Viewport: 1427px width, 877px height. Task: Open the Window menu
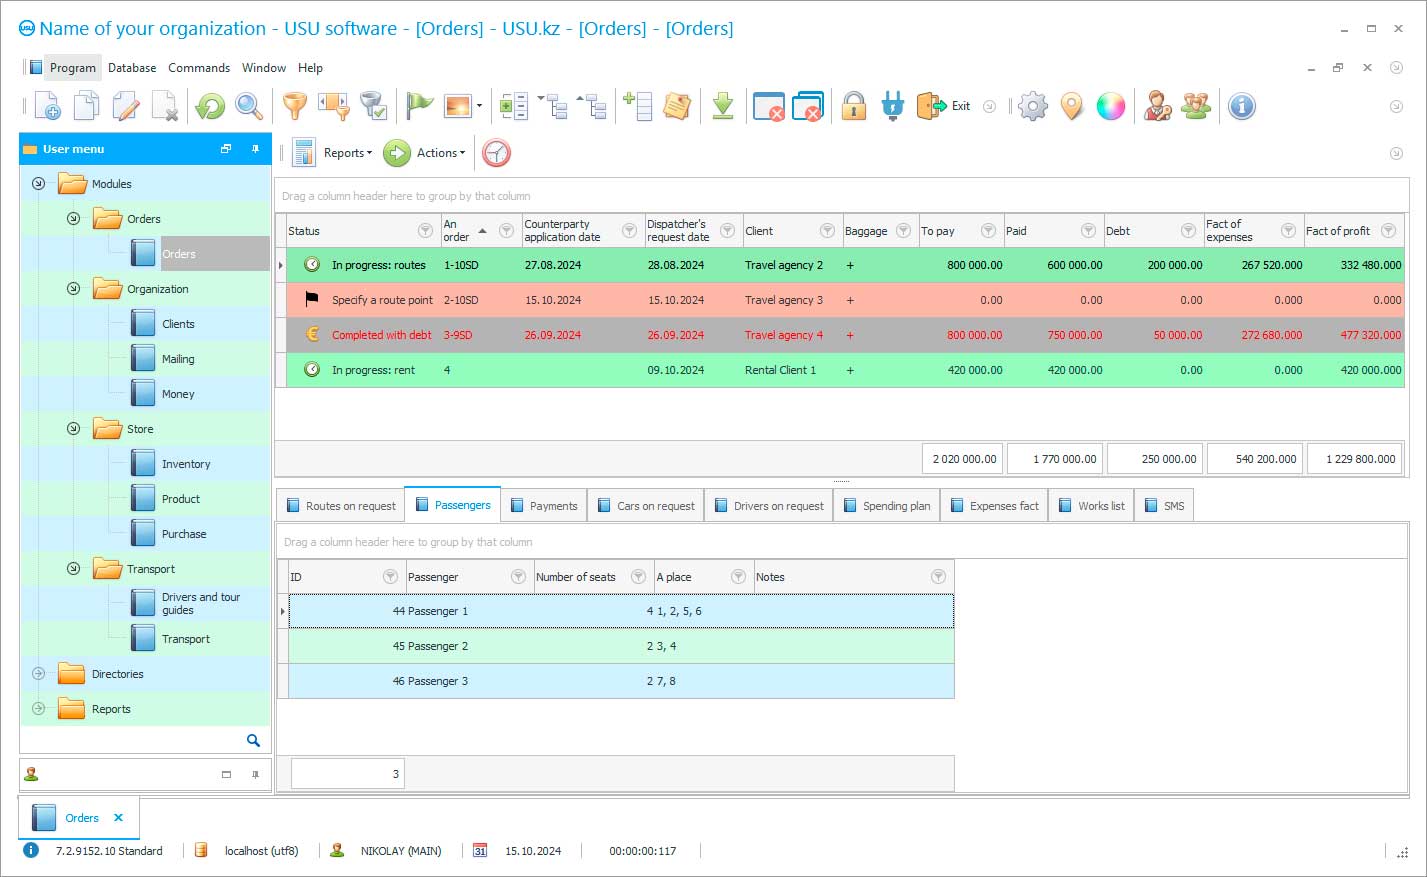tap(264, 68)
